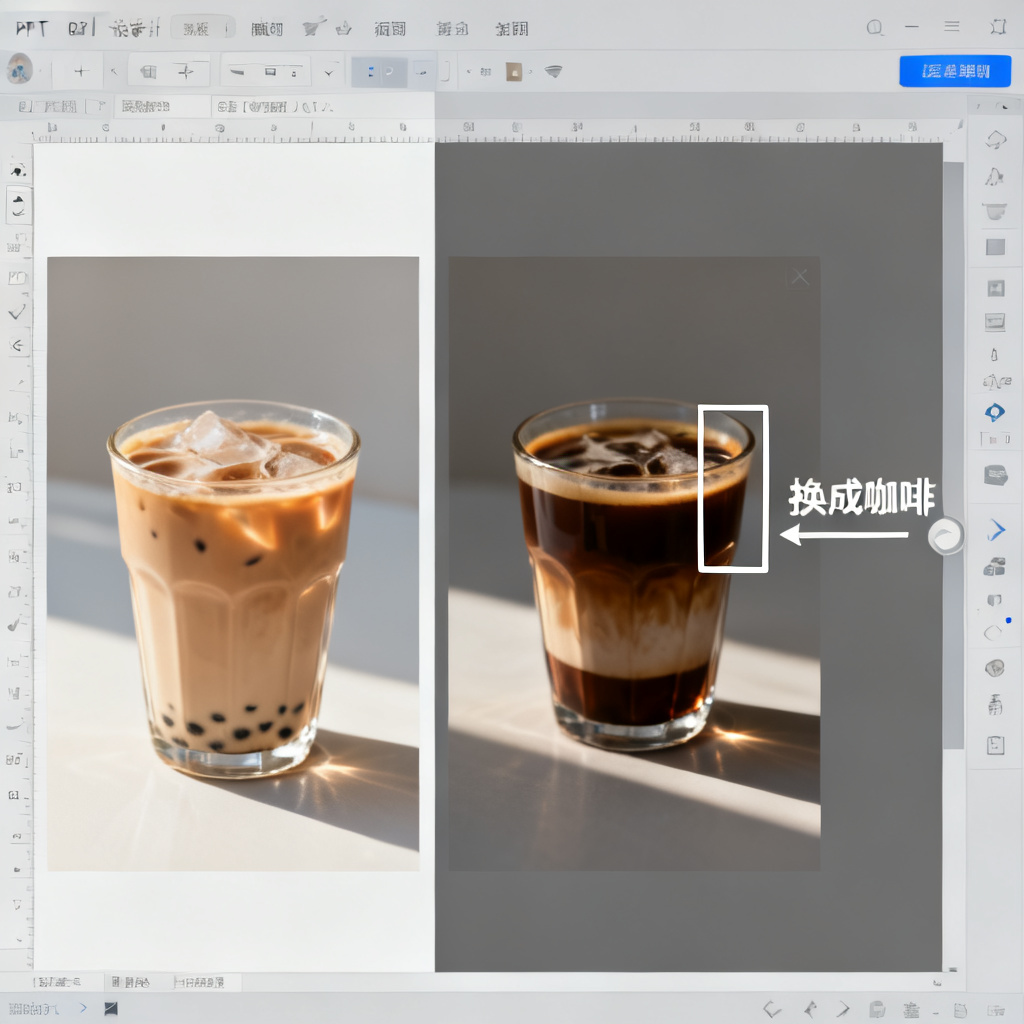The width and height of the screenshot is (1024, 1024).
Task: Click the globe icon in the right sidebar
Action: [995, 667]
